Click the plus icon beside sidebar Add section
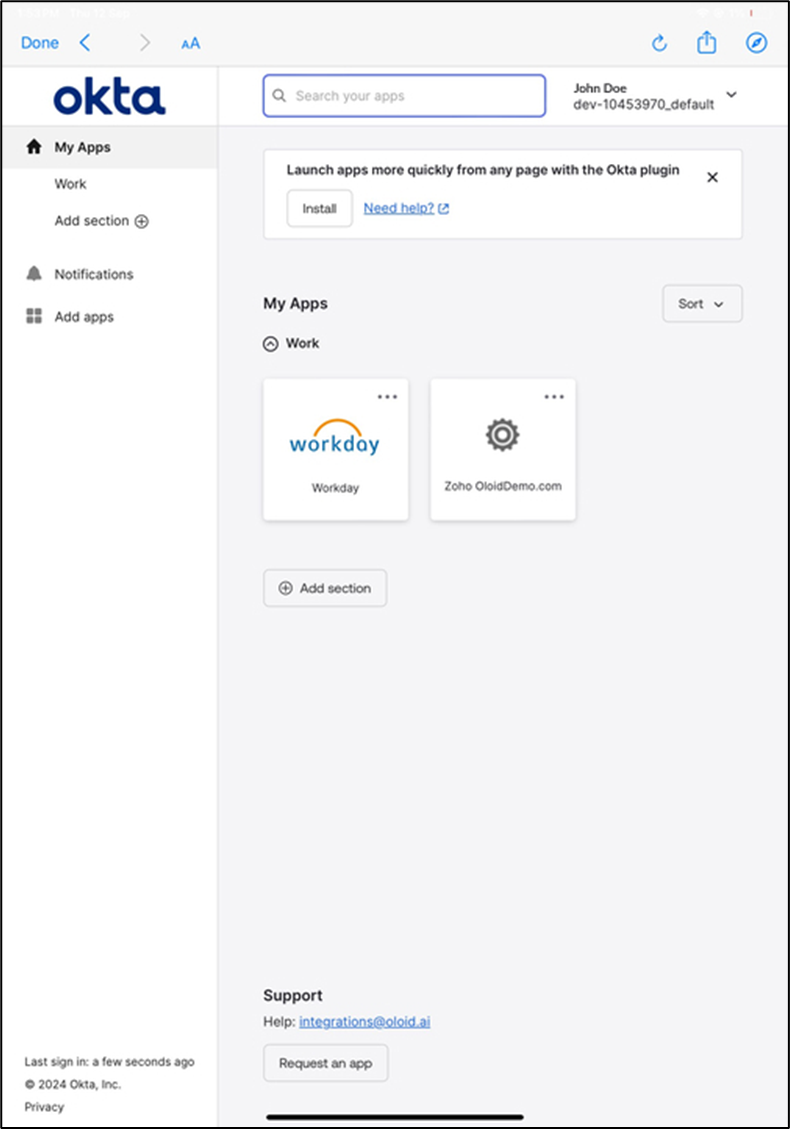790x1129 pixels. (142, 222)
